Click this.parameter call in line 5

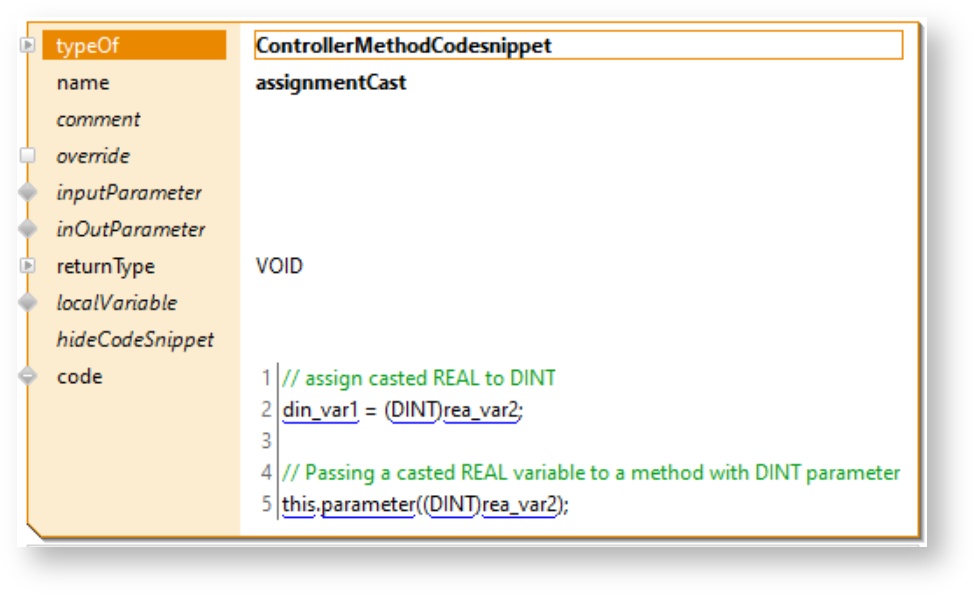pos(347,505)
